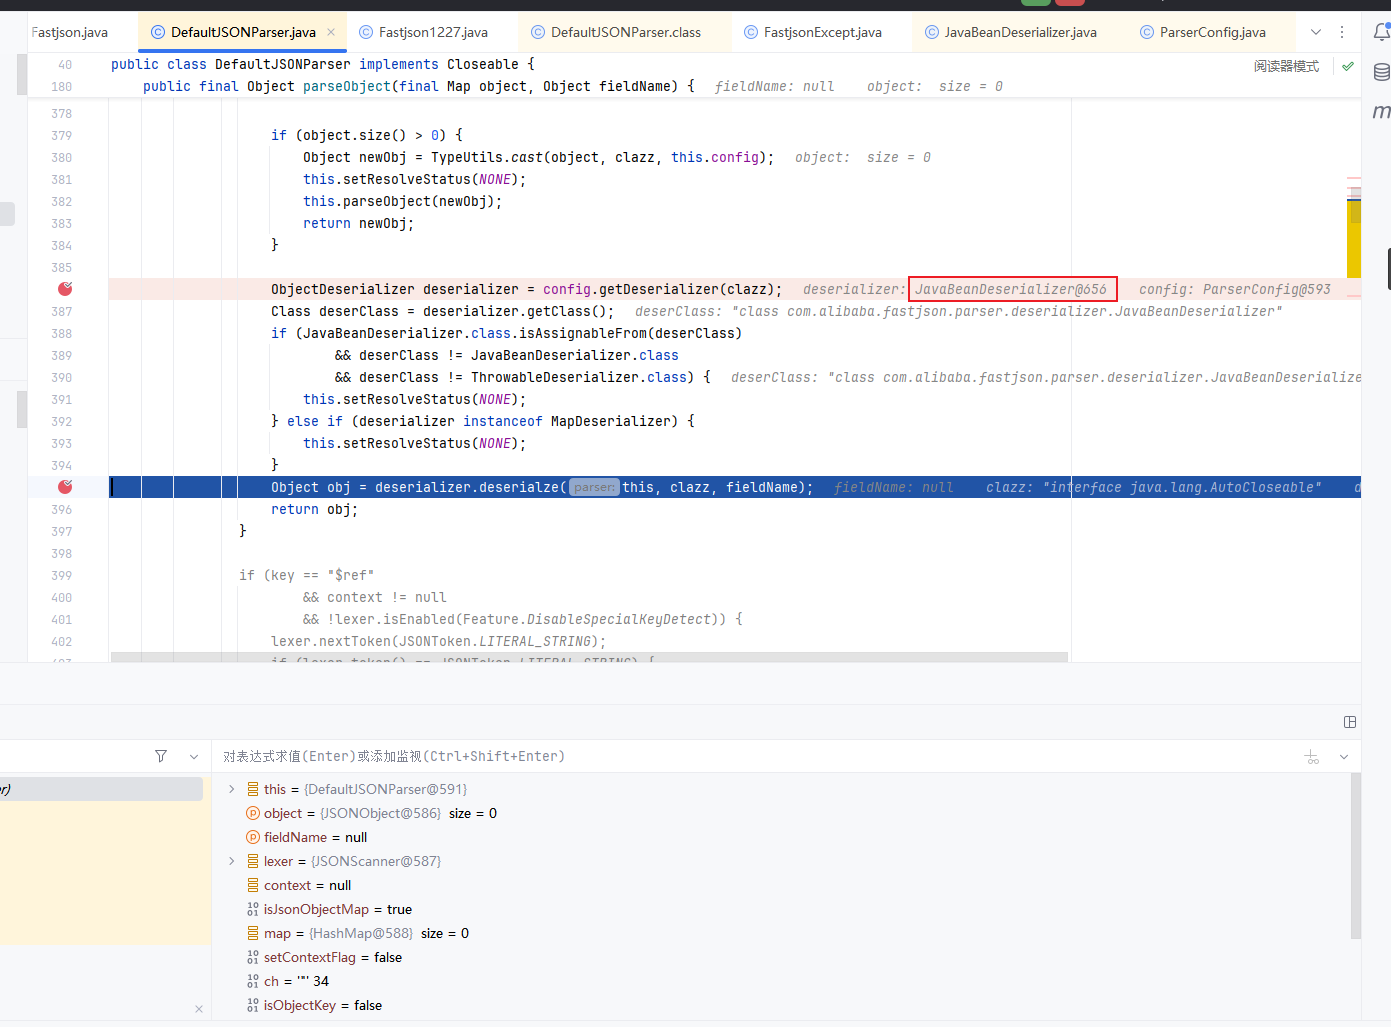The image size is (1391, 1027).
Task: Close the DefaultJSONParser.java tab
Action: (x=331, y=32)
